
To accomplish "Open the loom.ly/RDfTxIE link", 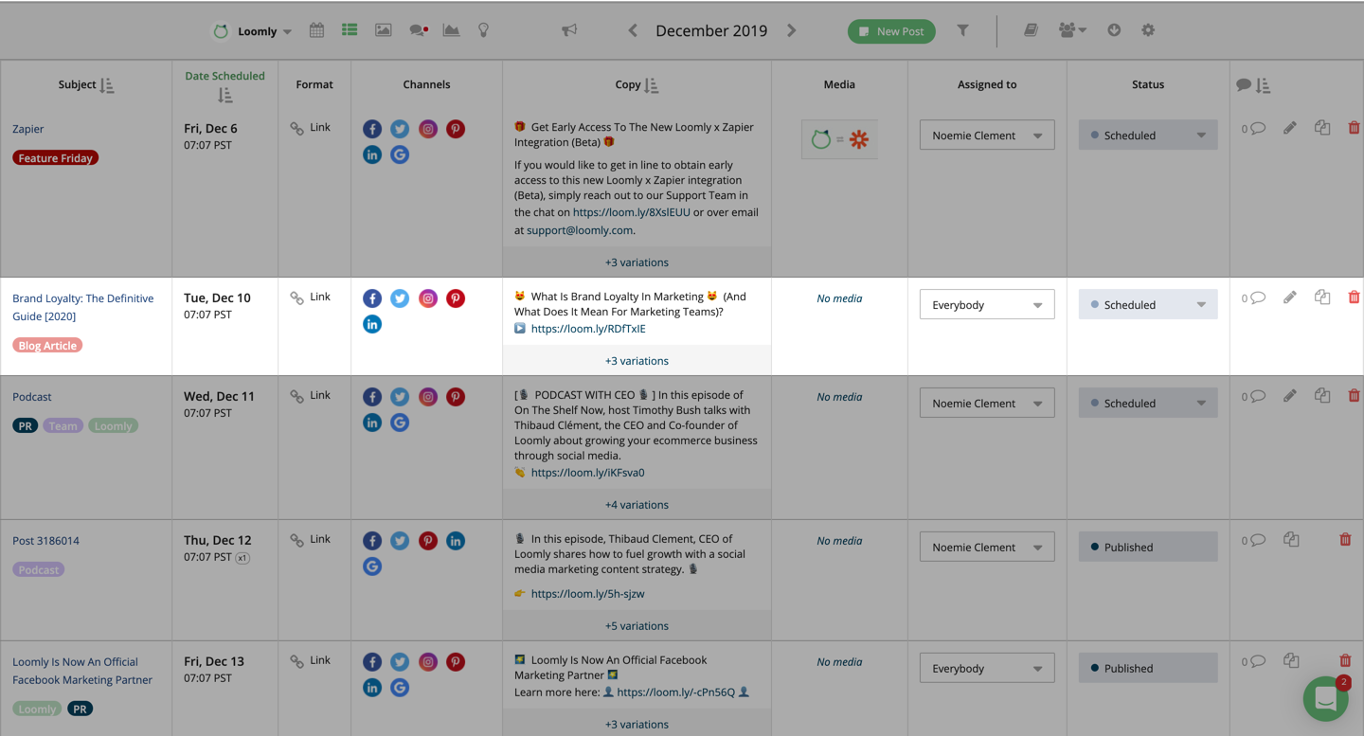I will pyautogui.click(x=588, y=329).
